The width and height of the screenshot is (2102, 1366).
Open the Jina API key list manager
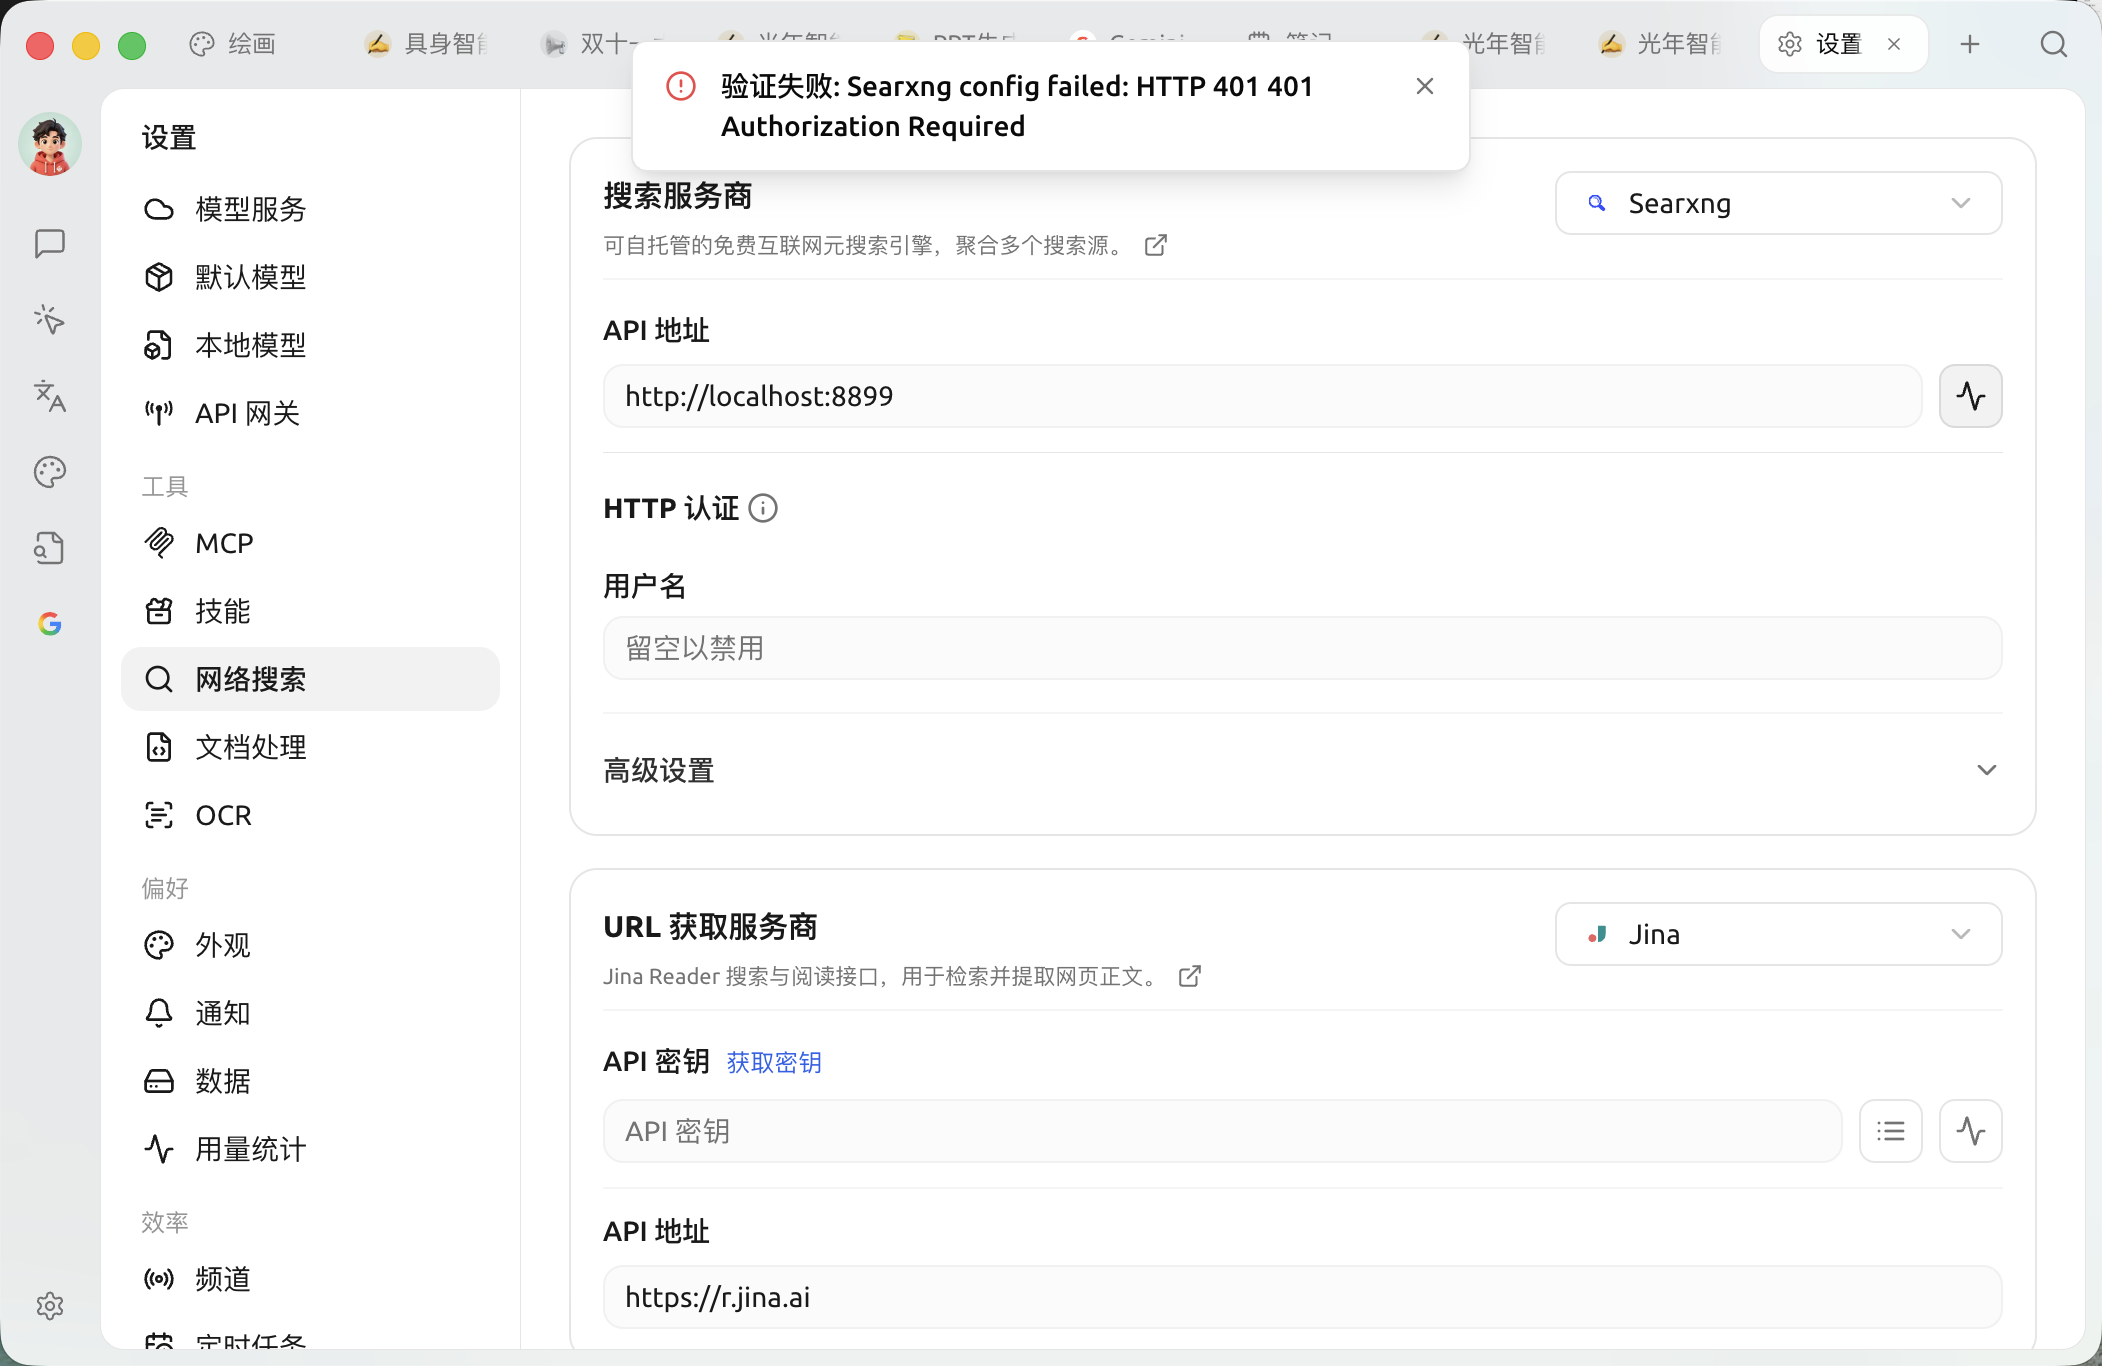[x=1890, y=1131]
